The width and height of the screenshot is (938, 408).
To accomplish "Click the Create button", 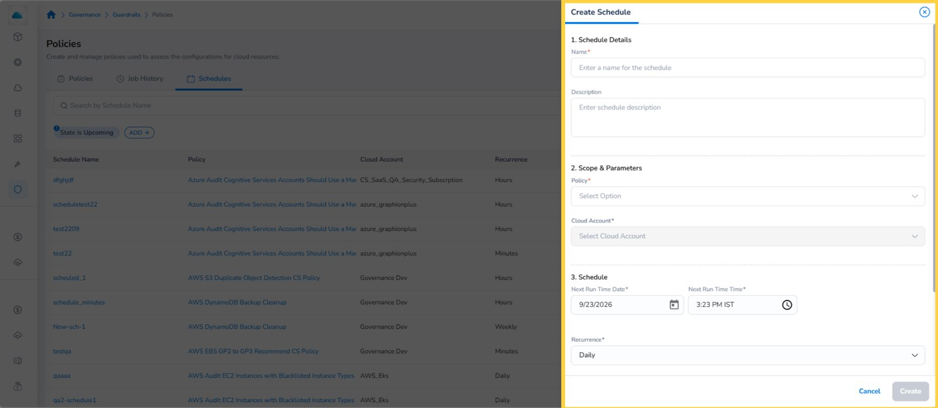I will (910, 391).
